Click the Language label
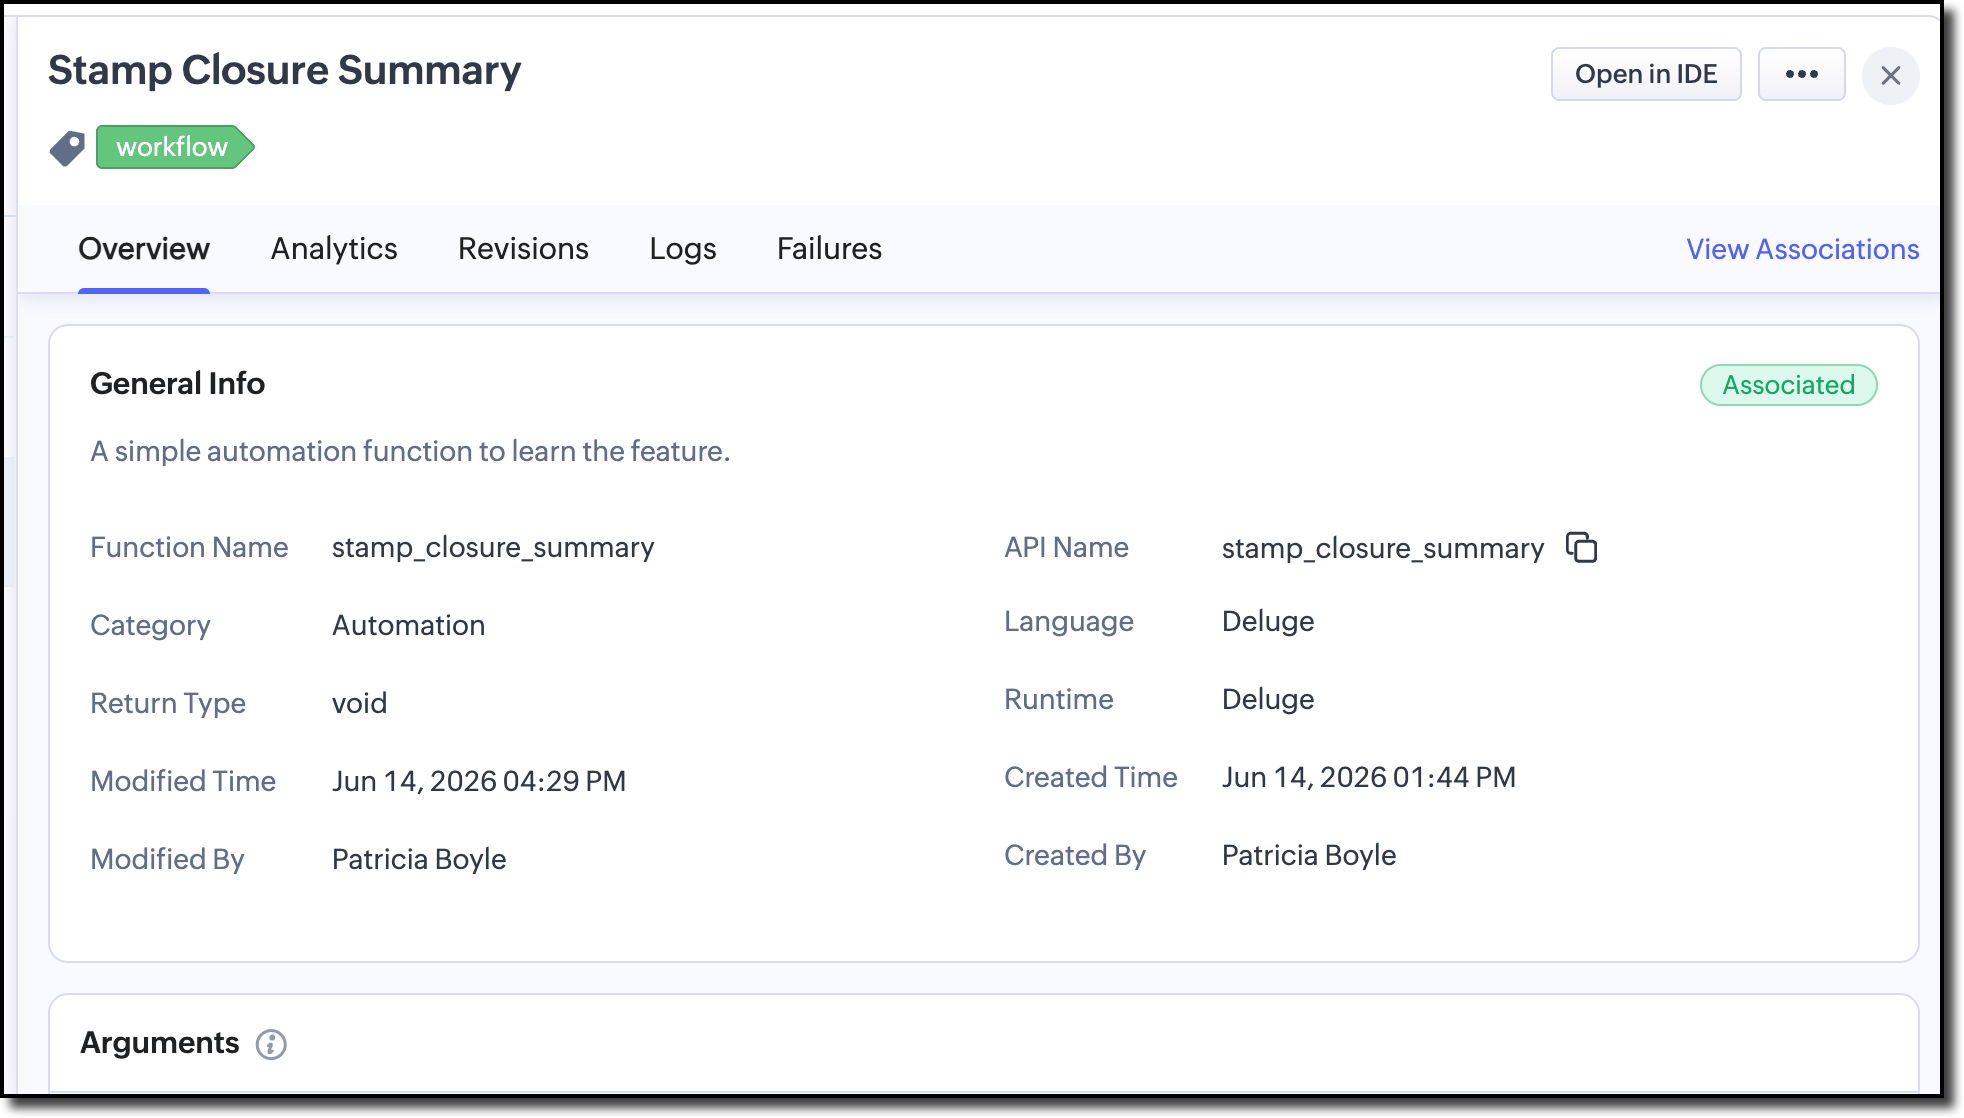This screenshot has width=1964, height=1118. pyautogui.click(x=1069, y=622)
